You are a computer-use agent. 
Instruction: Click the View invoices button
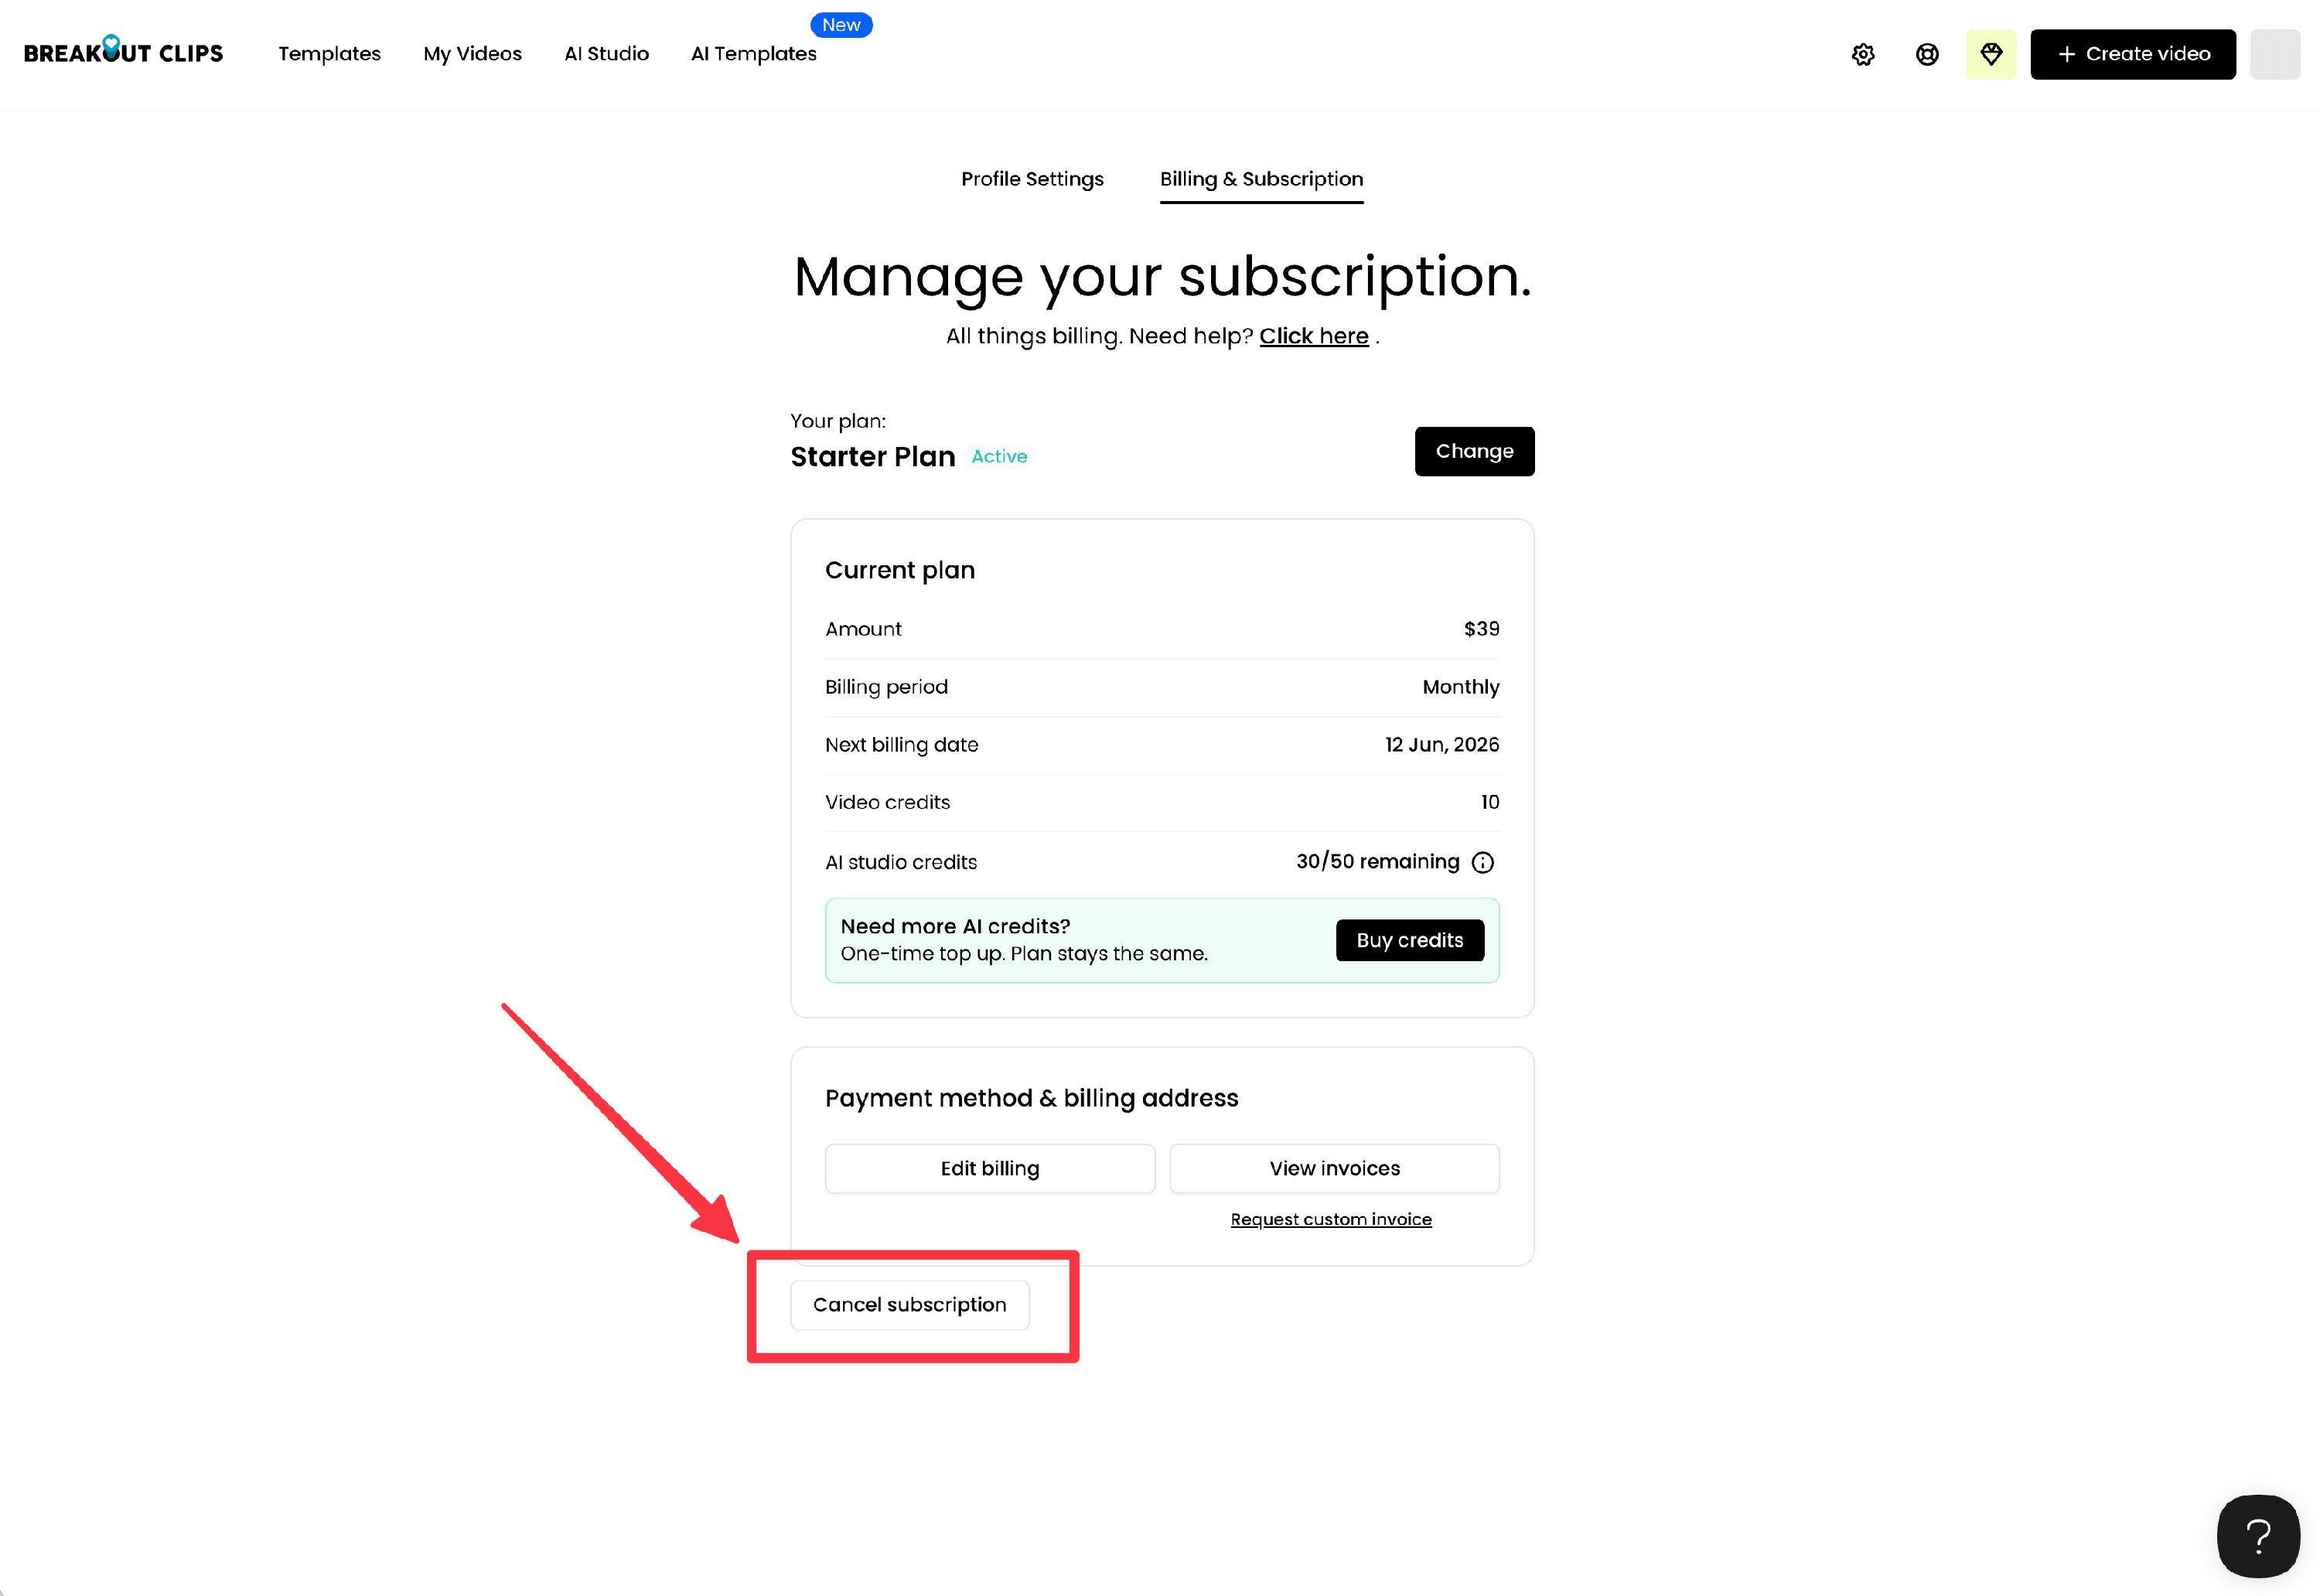point(1334,1168)
